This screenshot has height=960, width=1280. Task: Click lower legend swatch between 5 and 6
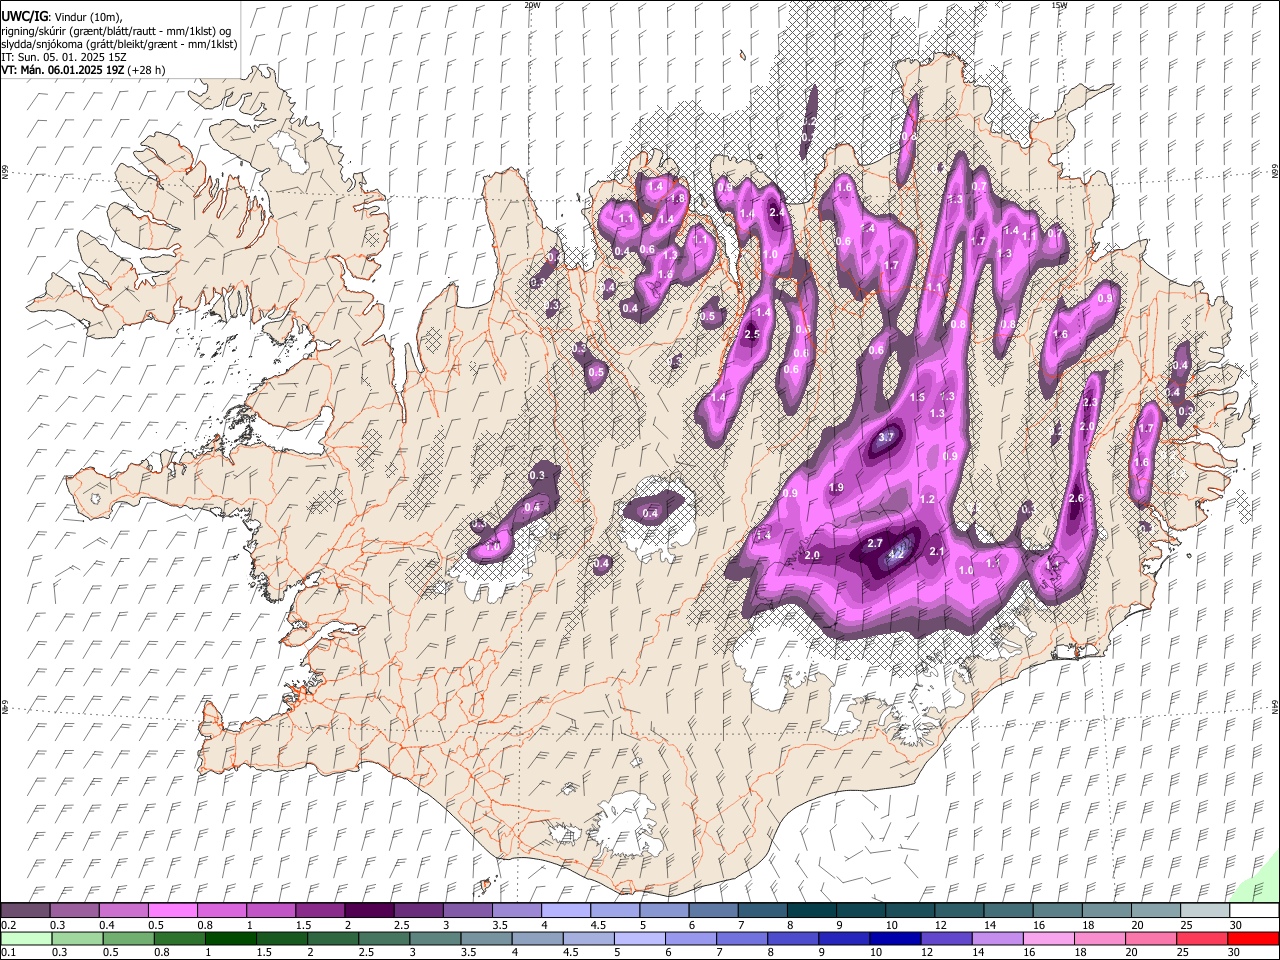639,938
